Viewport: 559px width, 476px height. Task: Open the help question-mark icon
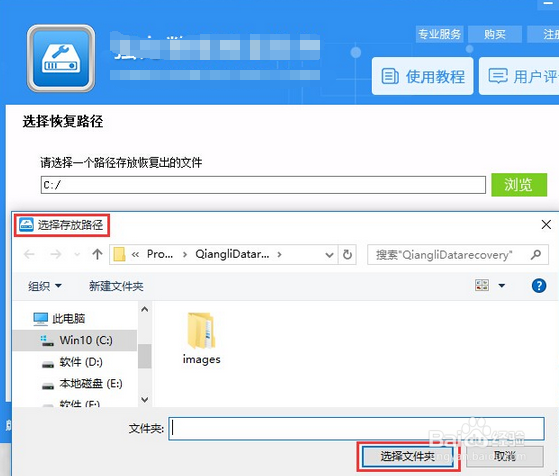point(539,286)
